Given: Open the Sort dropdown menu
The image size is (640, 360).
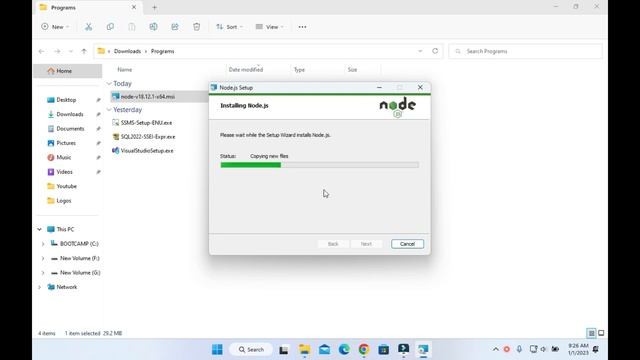Looking at the screenshot, I should point(230,27).
